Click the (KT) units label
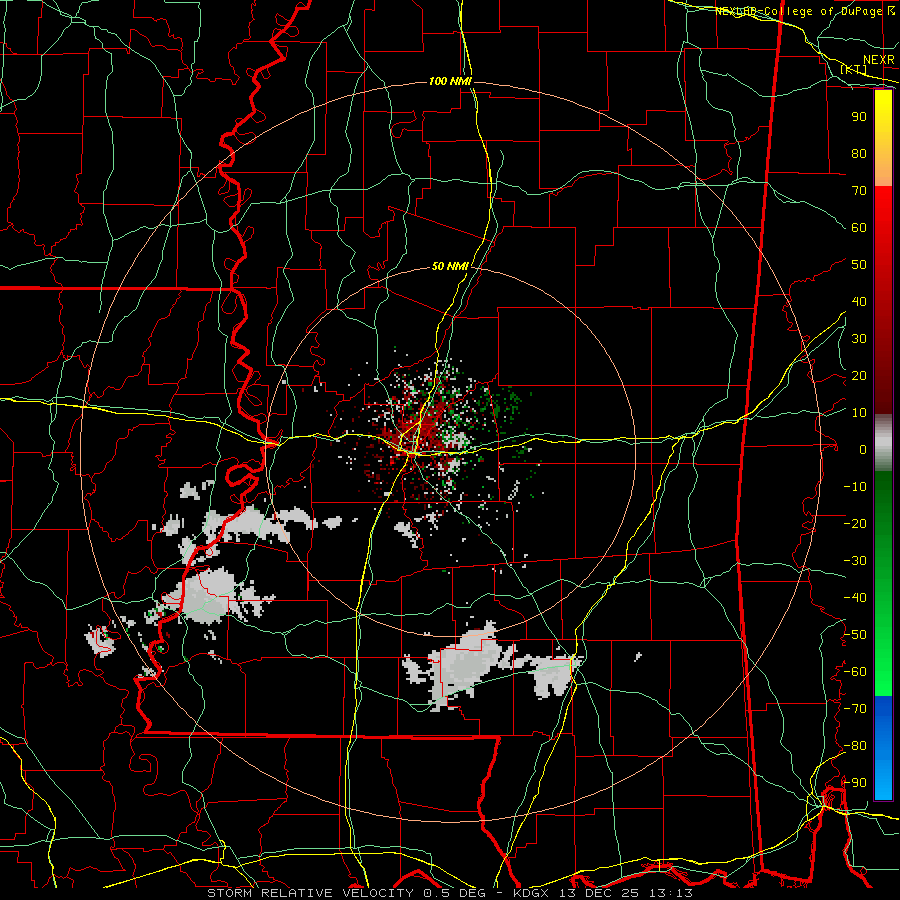 pyautogui.click(x=854, y=69)
